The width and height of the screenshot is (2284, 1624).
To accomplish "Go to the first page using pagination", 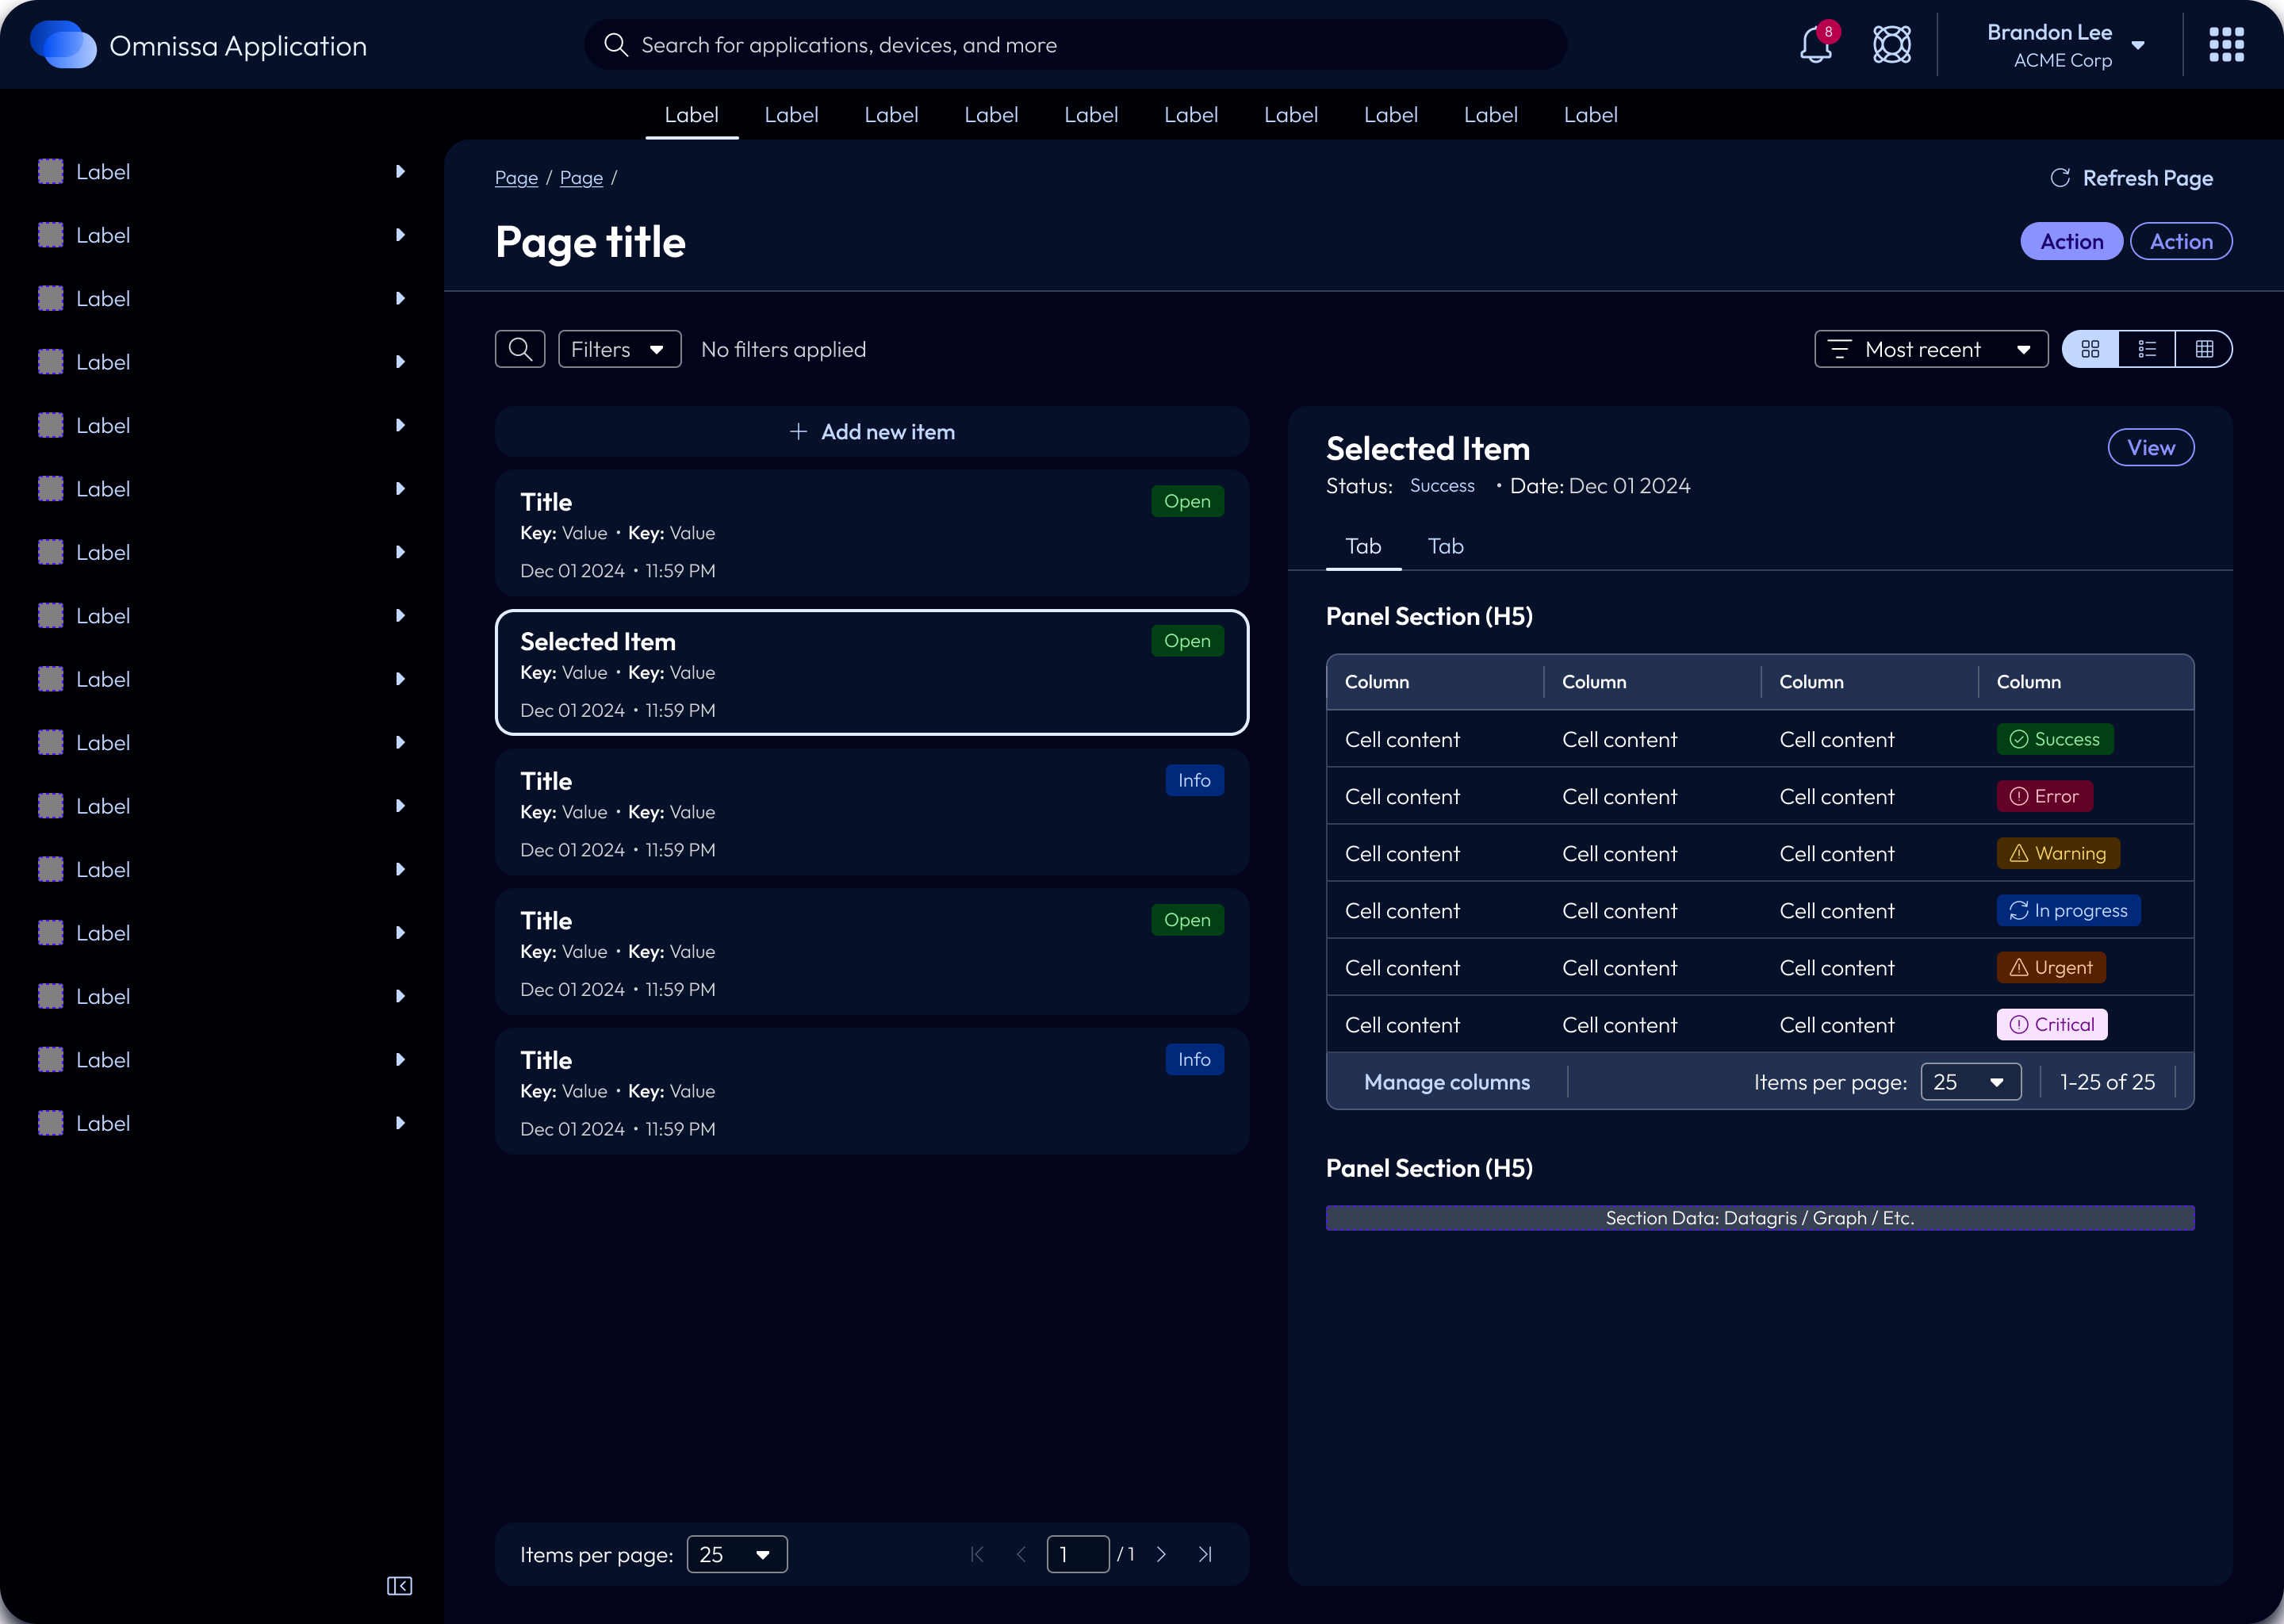I will coord(977,1554).
